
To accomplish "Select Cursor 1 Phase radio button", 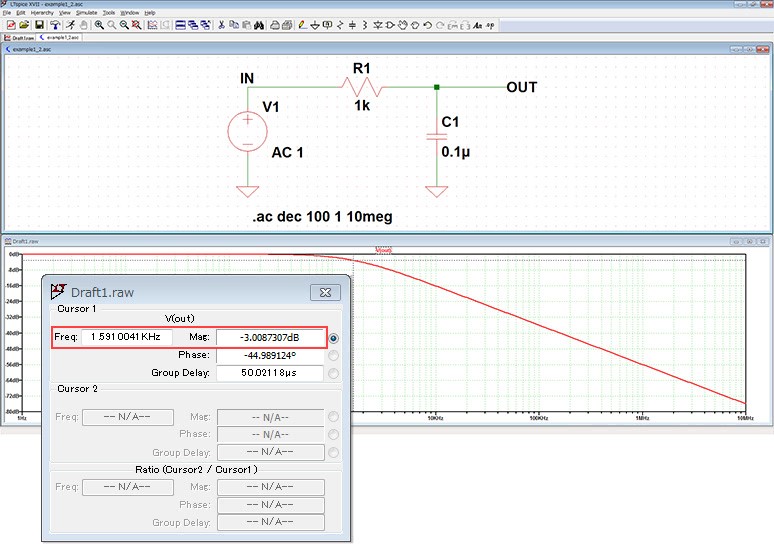I will (333, 355).
